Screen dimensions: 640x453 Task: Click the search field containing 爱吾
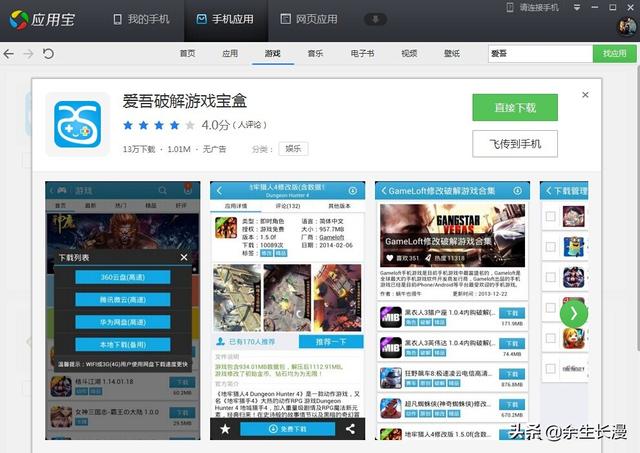[x=538, y=53]
